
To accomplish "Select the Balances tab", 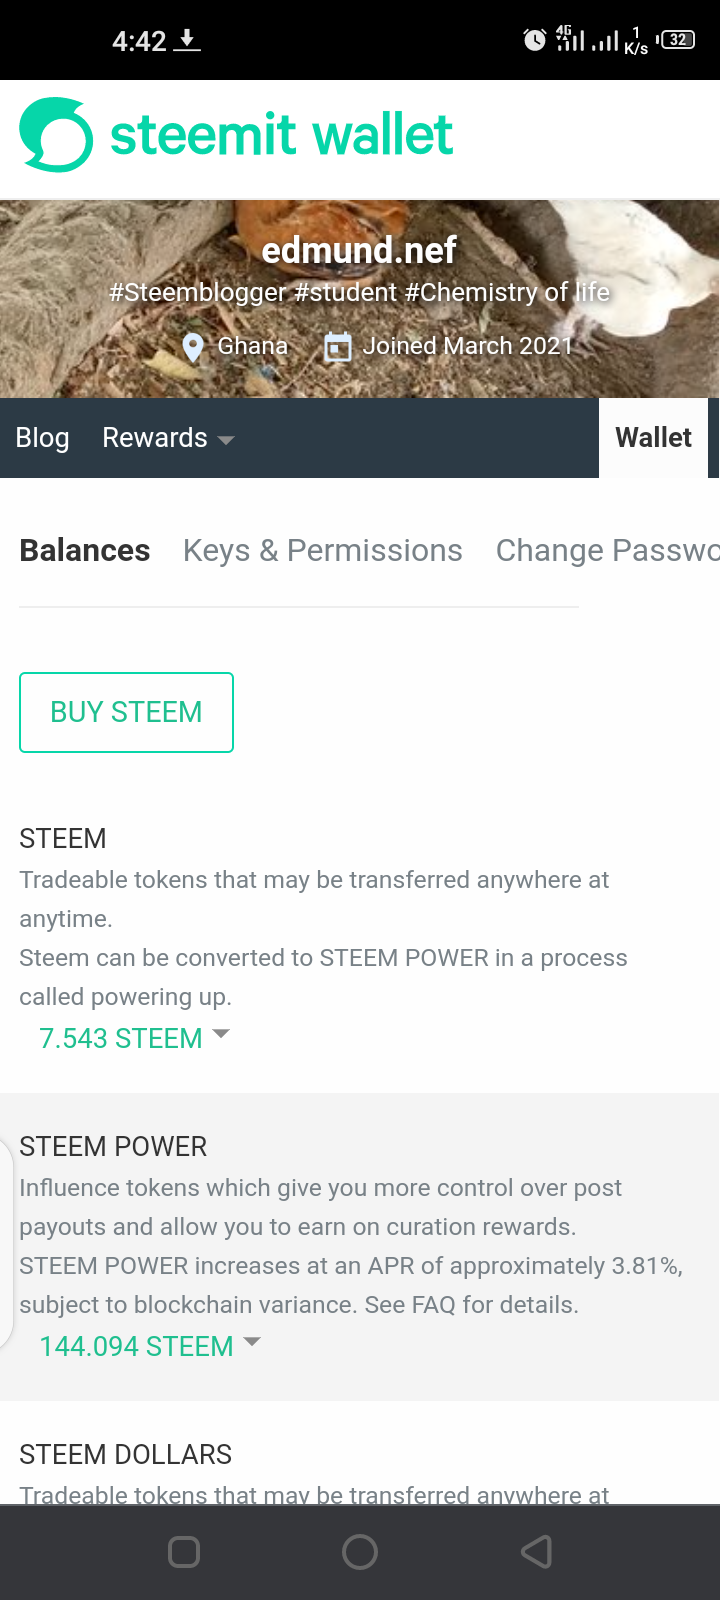I will 85,551.
